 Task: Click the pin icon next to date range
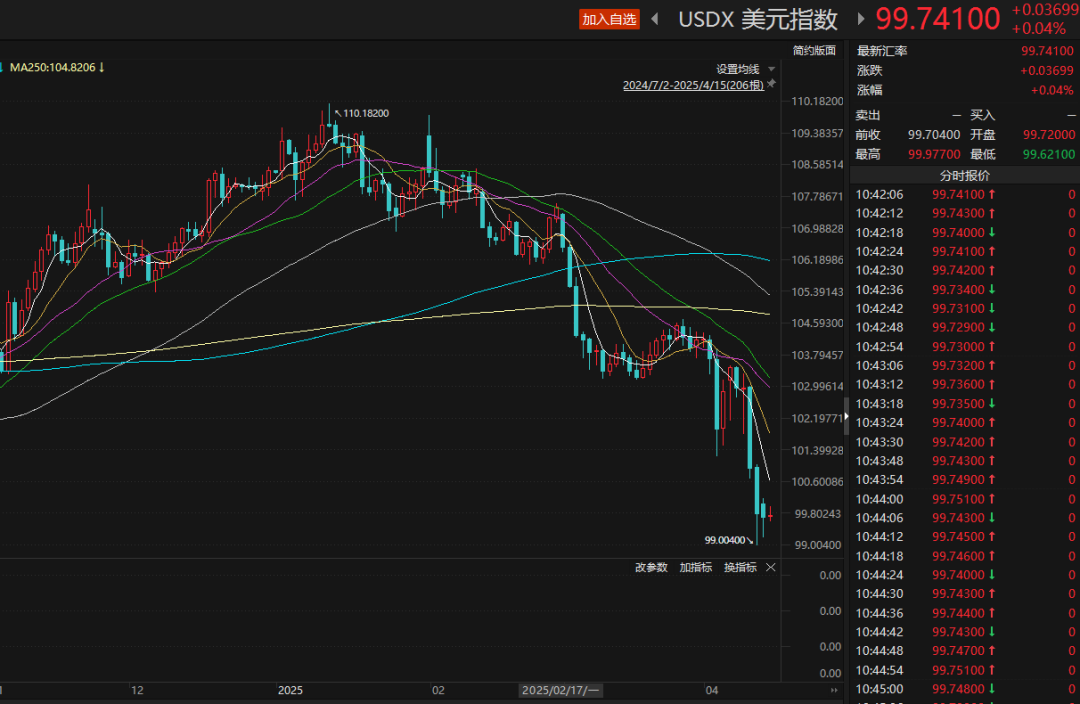pos(771,85)
